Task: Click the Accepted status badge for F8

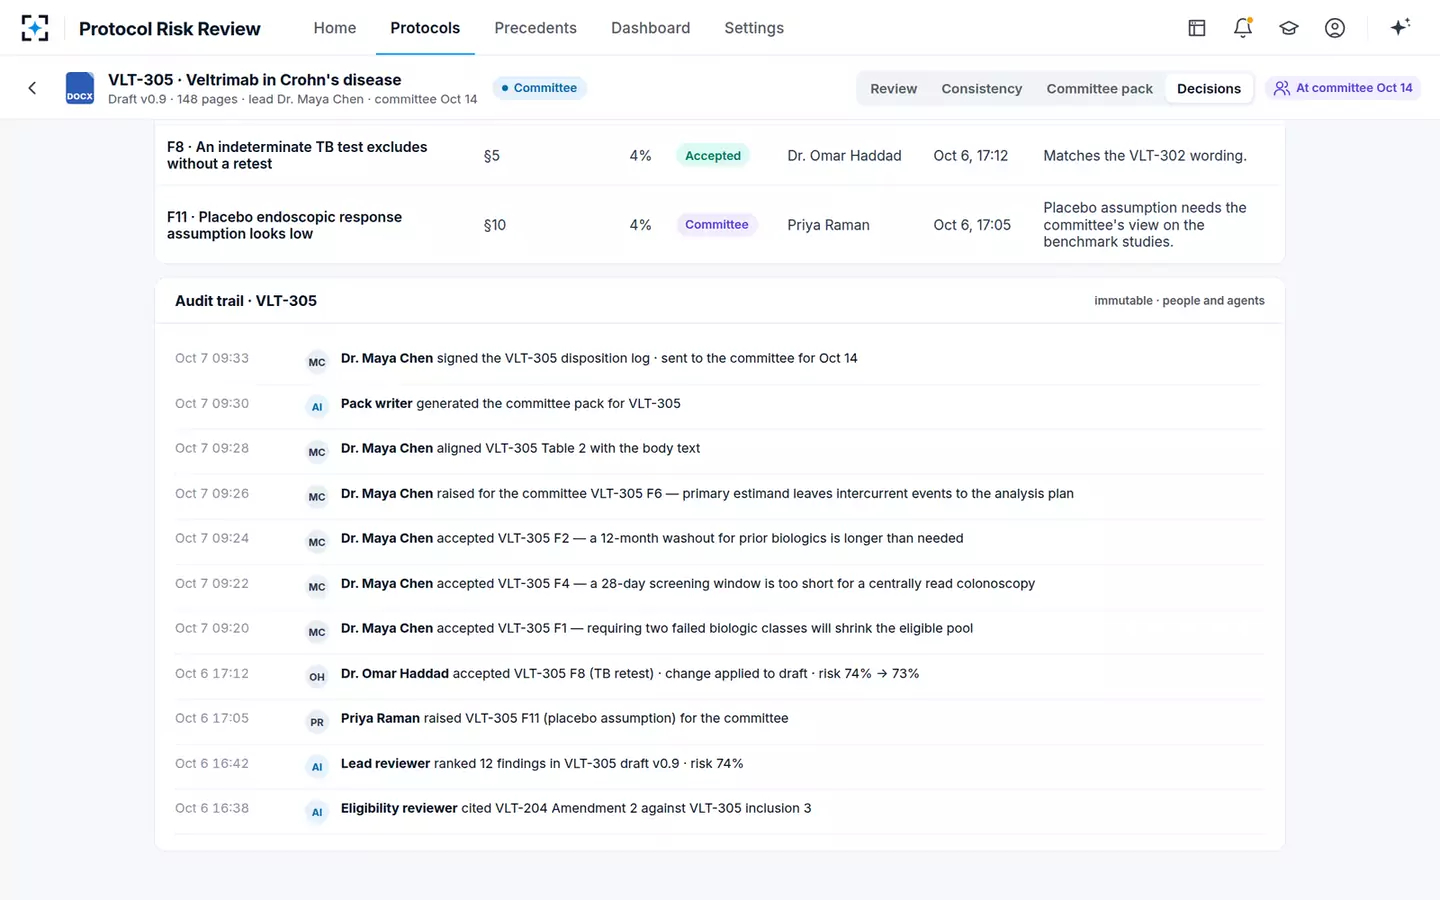Action: click(x=713, y=156)
